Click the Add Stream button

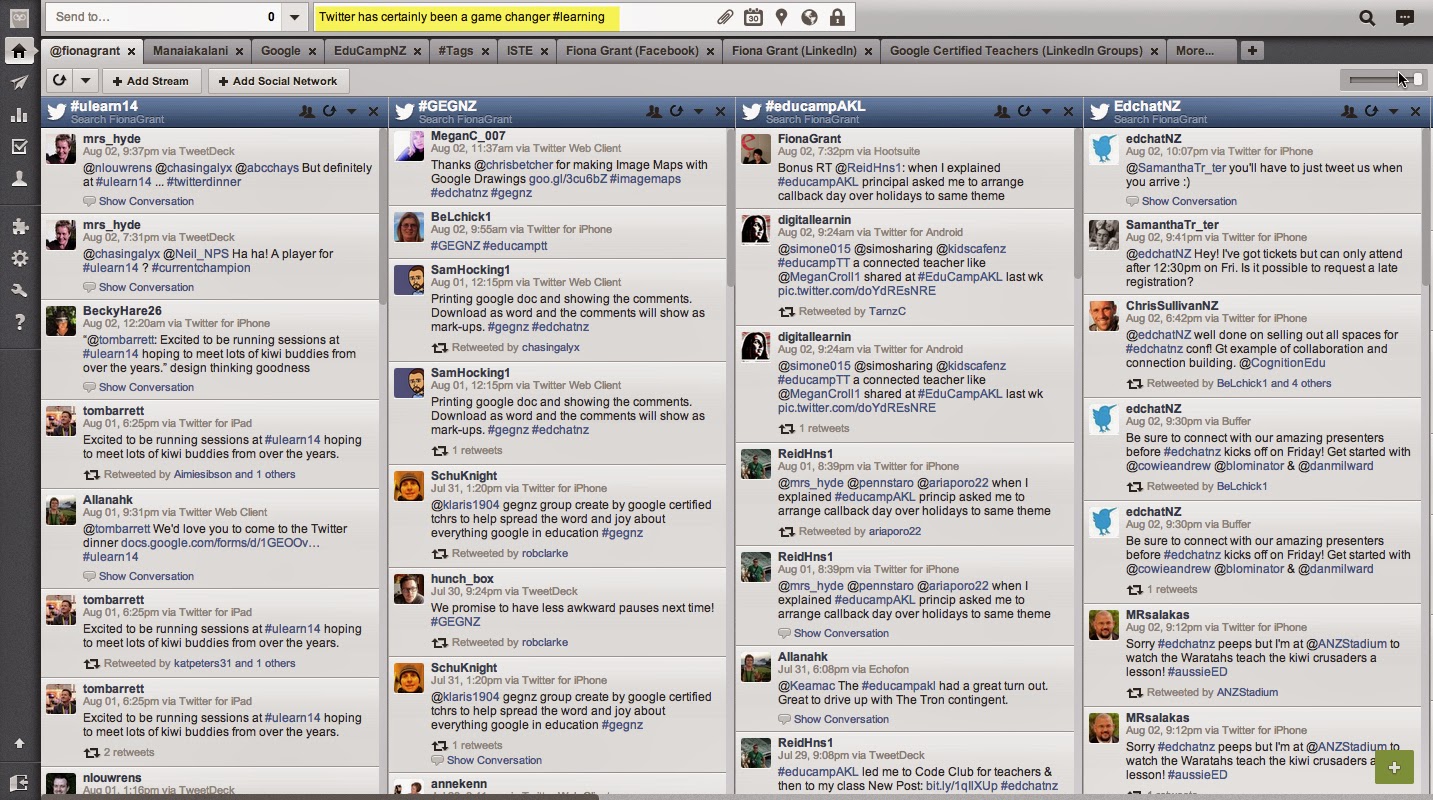tap(150, 81)
